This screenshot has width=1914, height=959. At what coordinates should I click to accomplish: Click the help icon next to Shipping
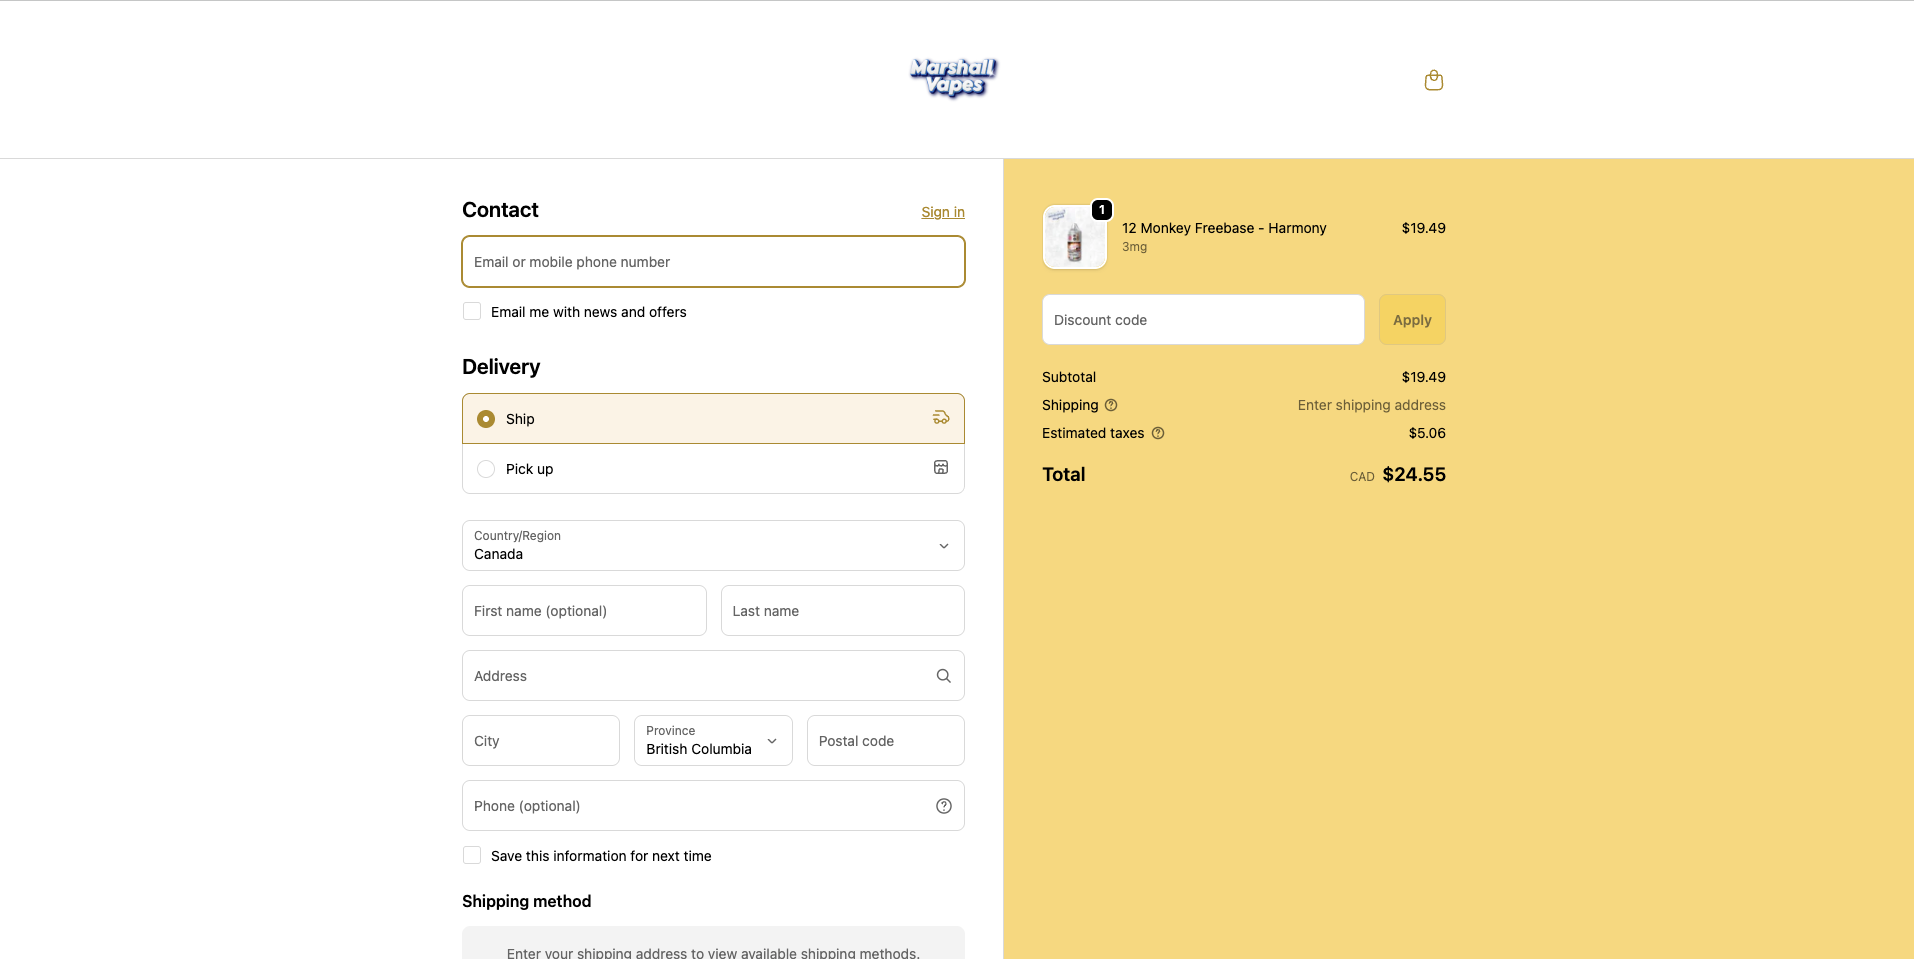(1110, 405)
